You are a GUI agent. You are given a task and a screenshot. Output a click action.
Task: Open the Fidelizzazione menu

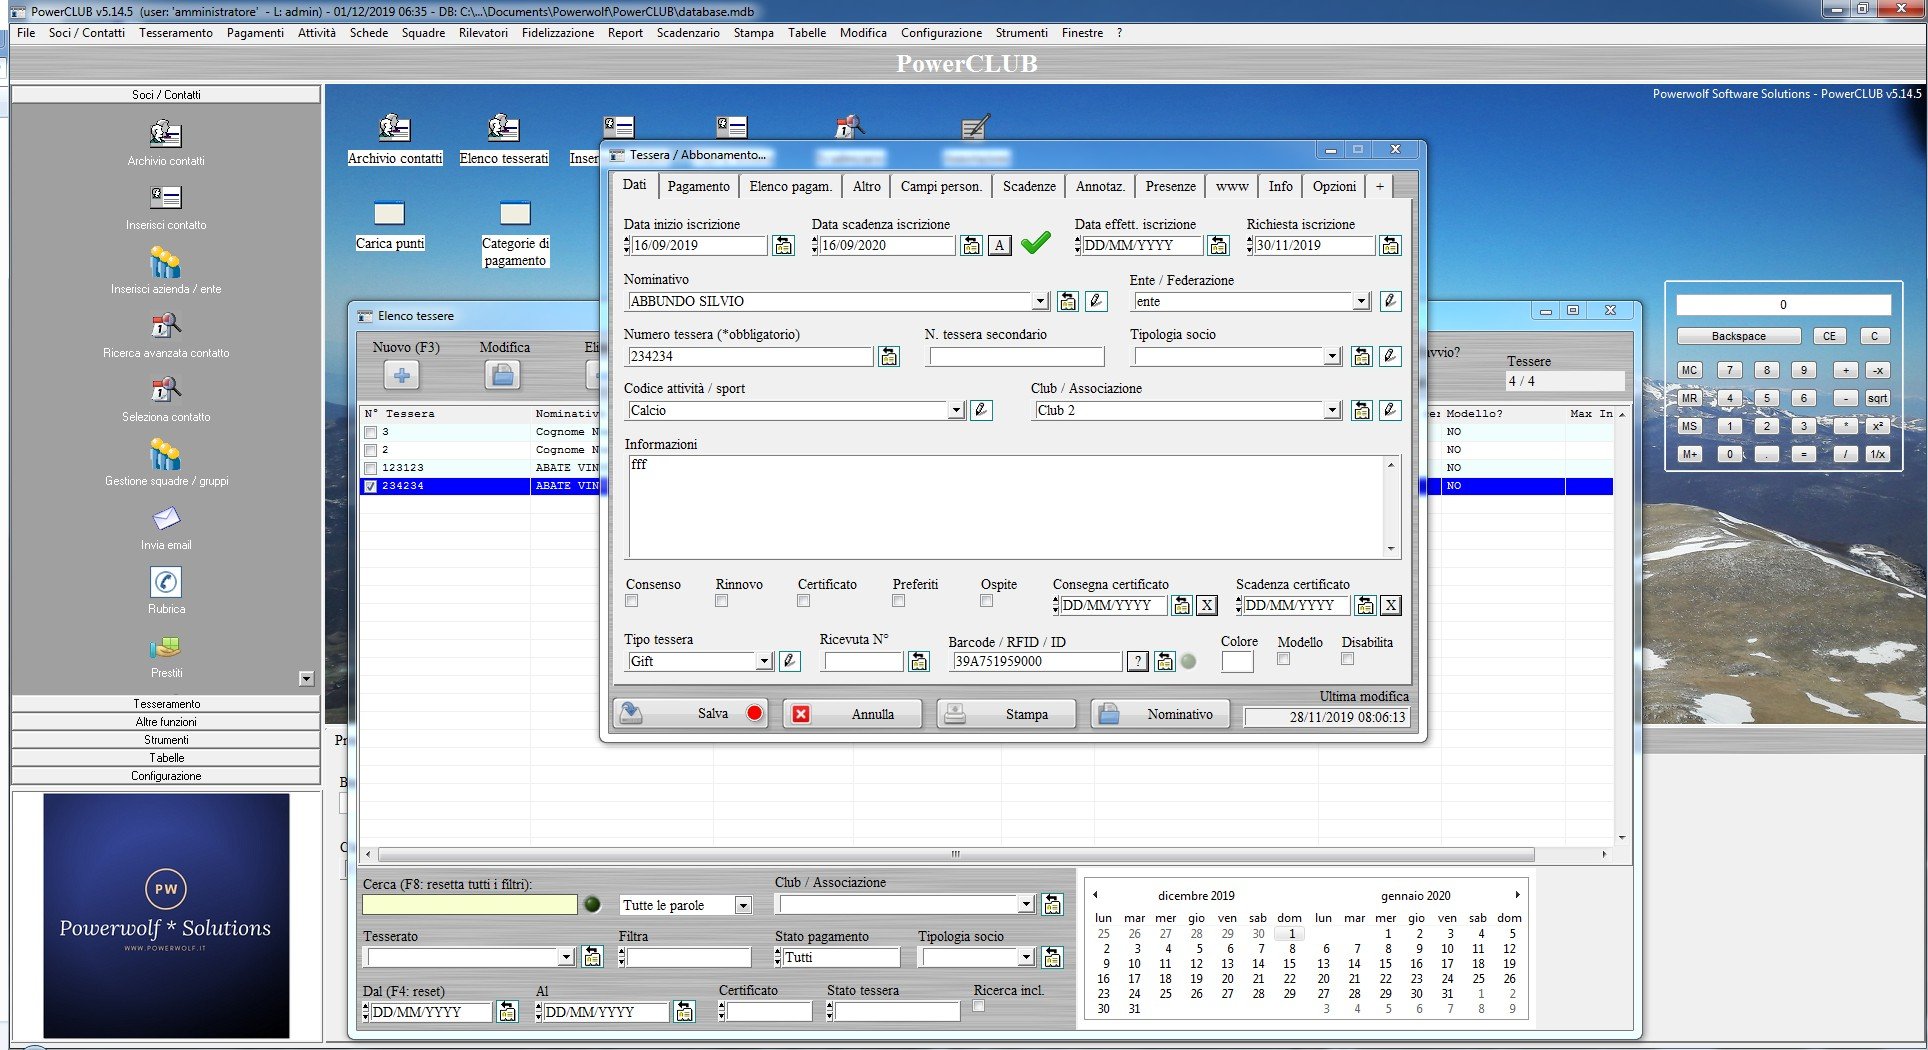(558, 33)
